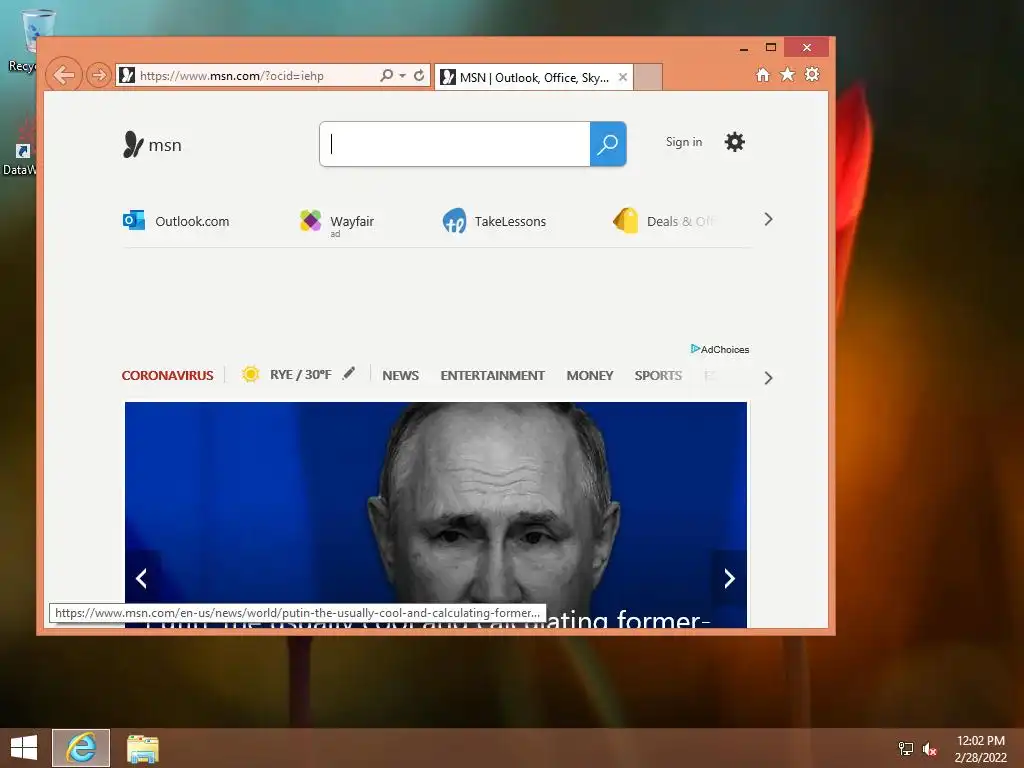
Task: Maximize the Internet Explorer window
Action: pyautogui.click(x=771, y=47)
